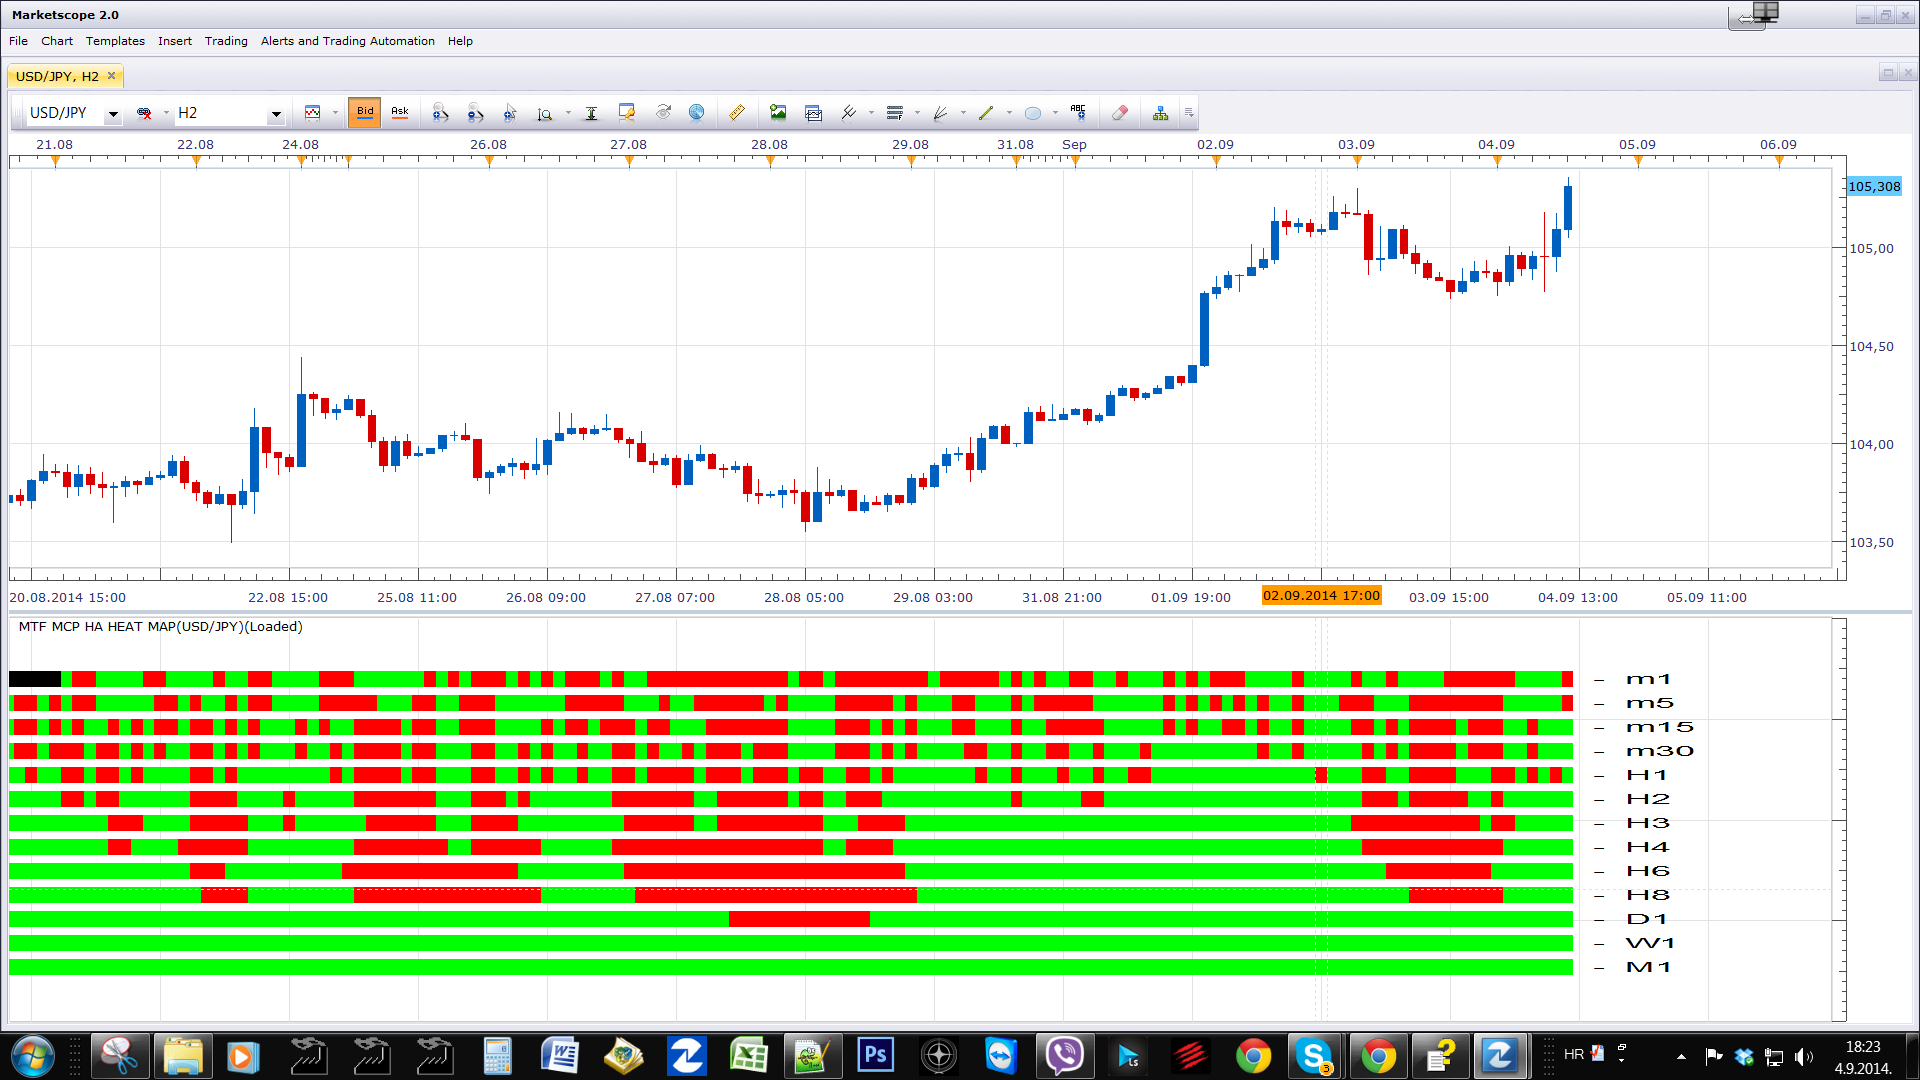Click the chart window layout icon
Image resolution: width=1920 pixels, height=1080 pixels.
[x=813, y=113]
